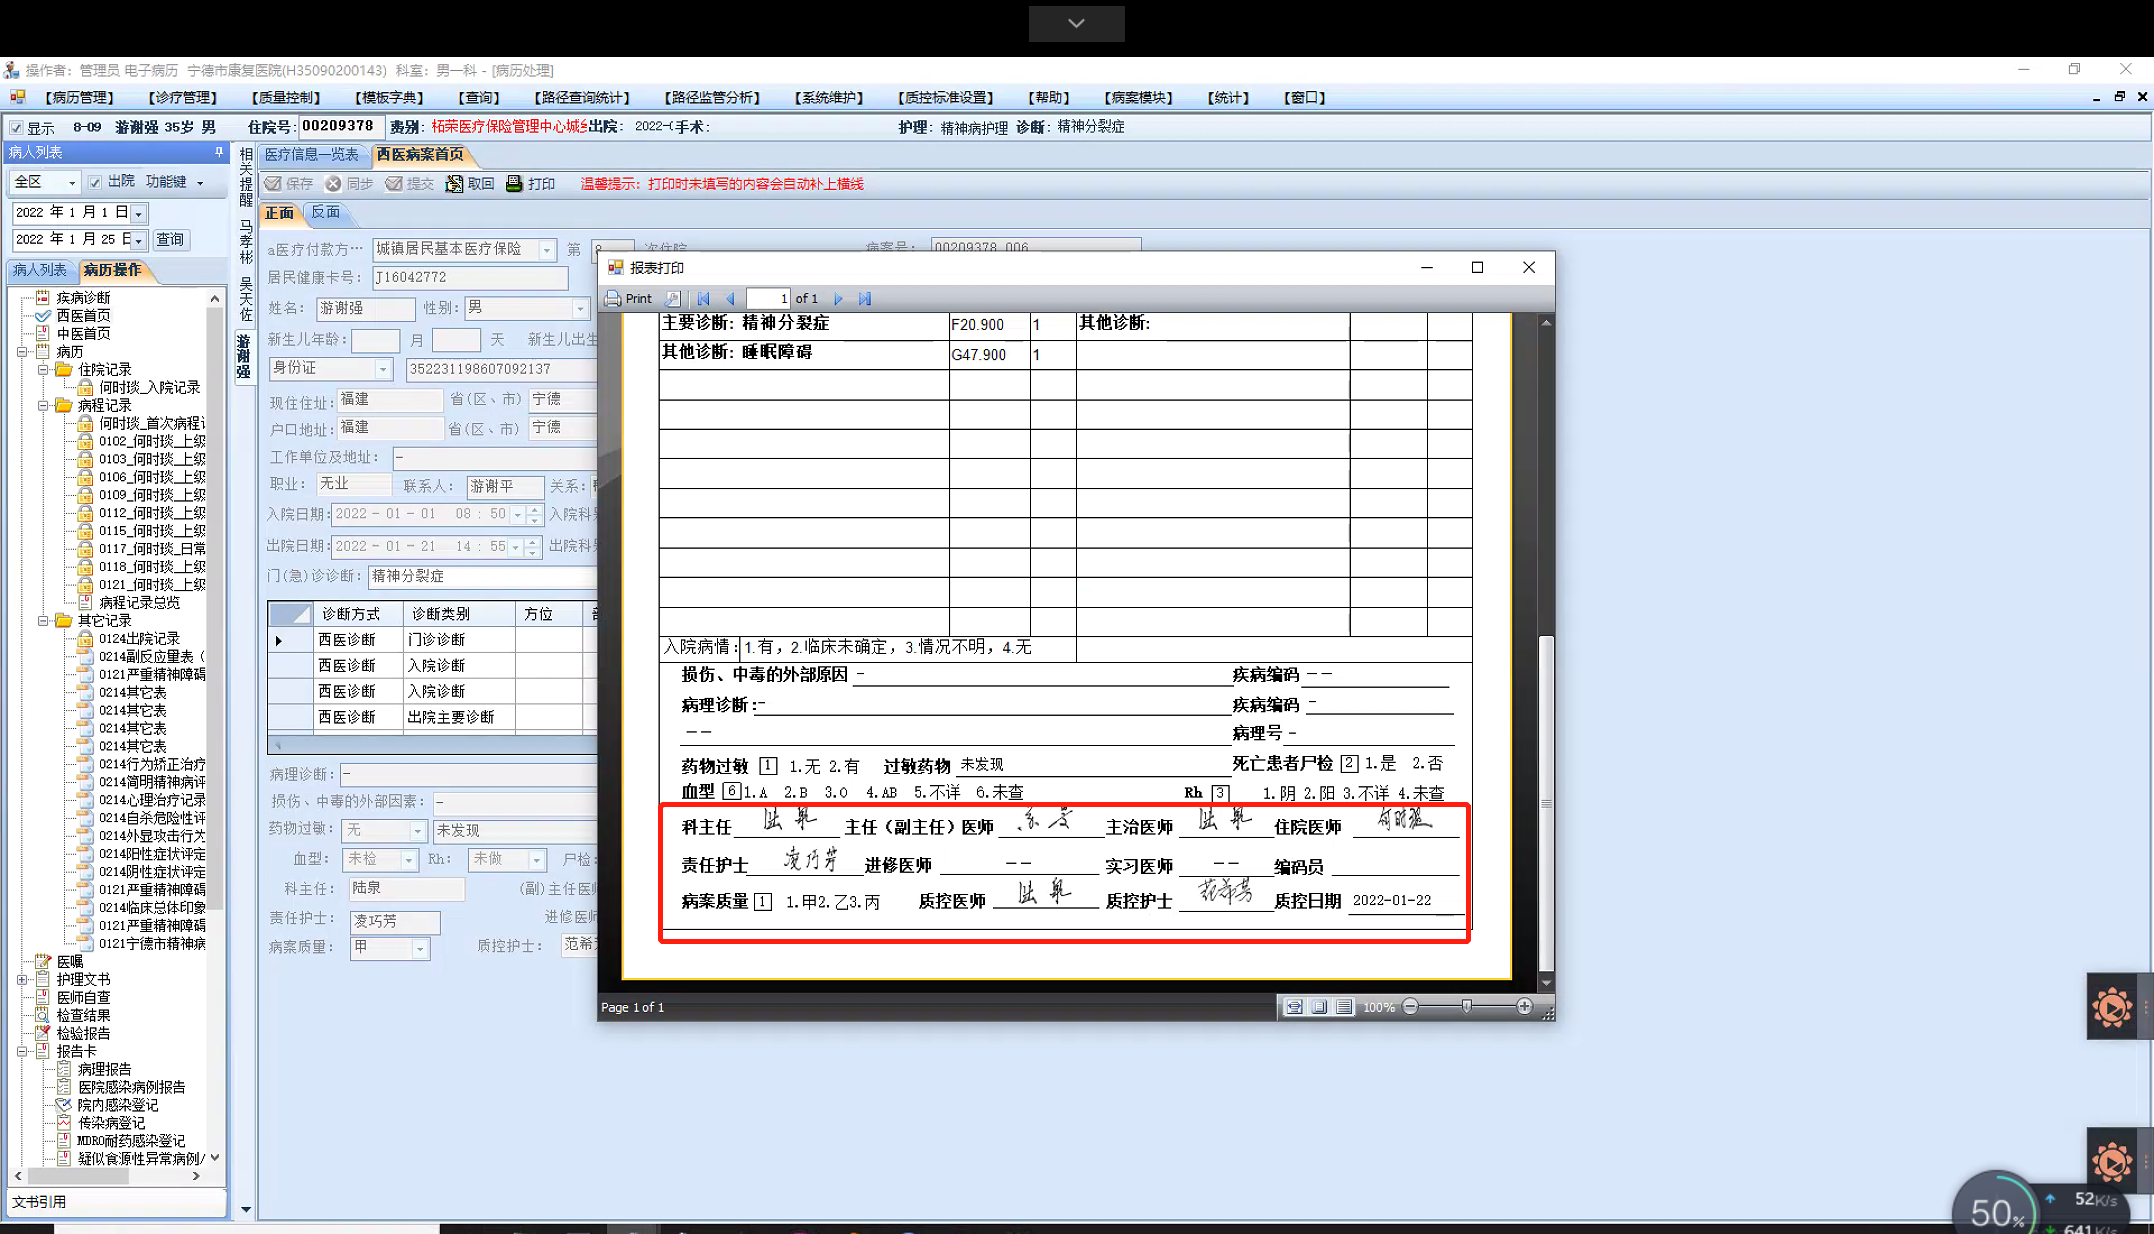Screen dimensions: 2154x1234
Task: Click the zoom out minus button
Action: [x=1410, y=1006]
